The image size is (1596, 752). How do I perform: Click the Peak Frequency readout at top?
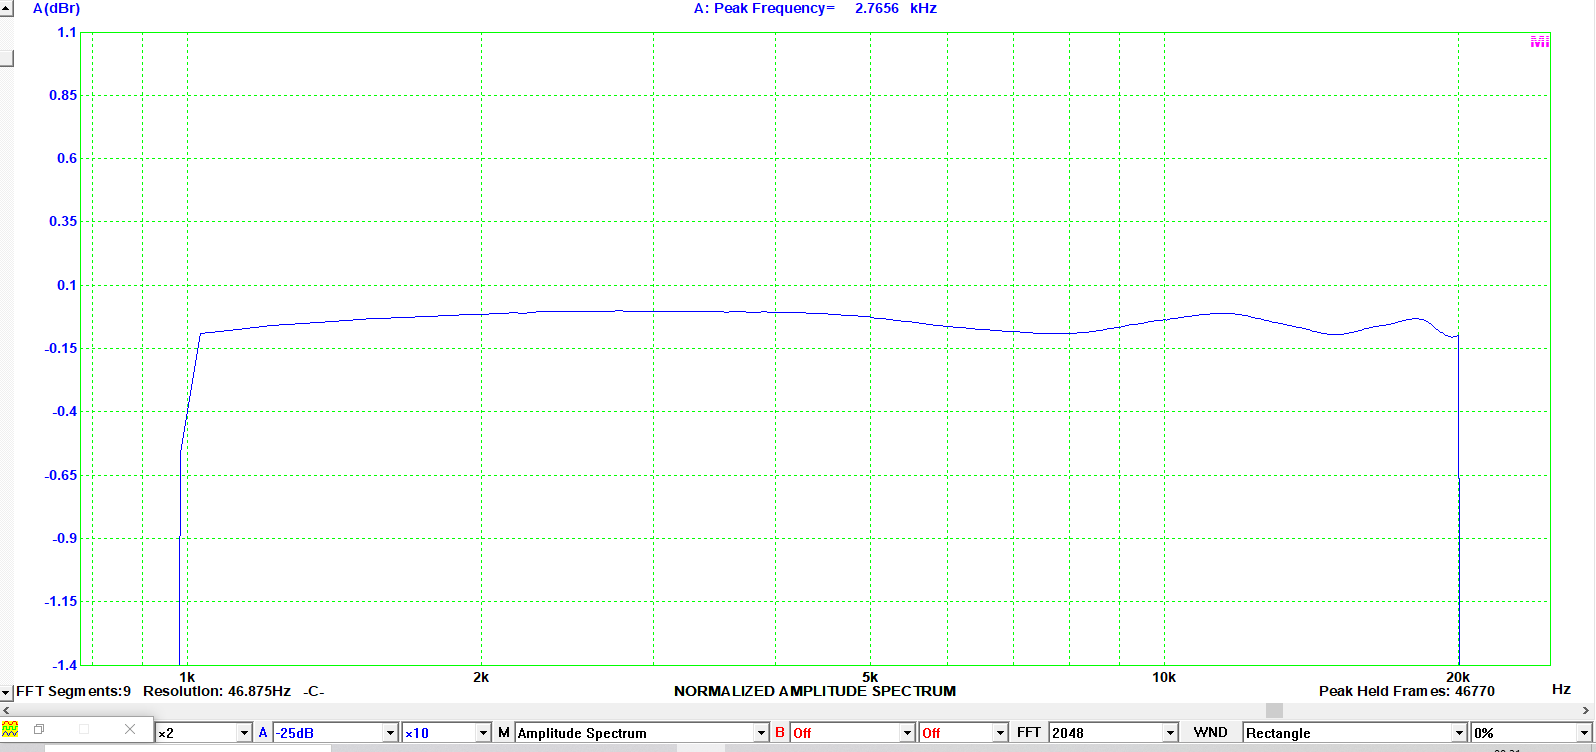pyautogui.click(x=815, y=8)
